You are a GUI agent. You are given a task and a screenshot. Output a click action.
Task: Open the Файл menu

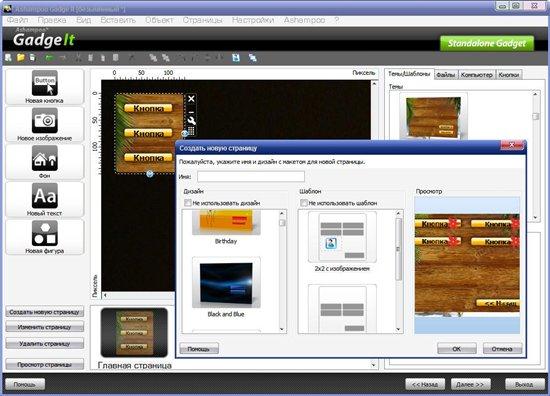point(18,20)
